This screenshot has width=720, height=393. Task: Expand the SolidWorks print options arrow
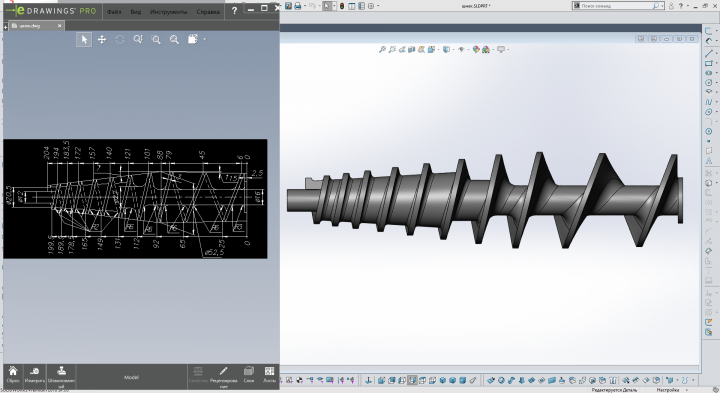tap(304, 6)
